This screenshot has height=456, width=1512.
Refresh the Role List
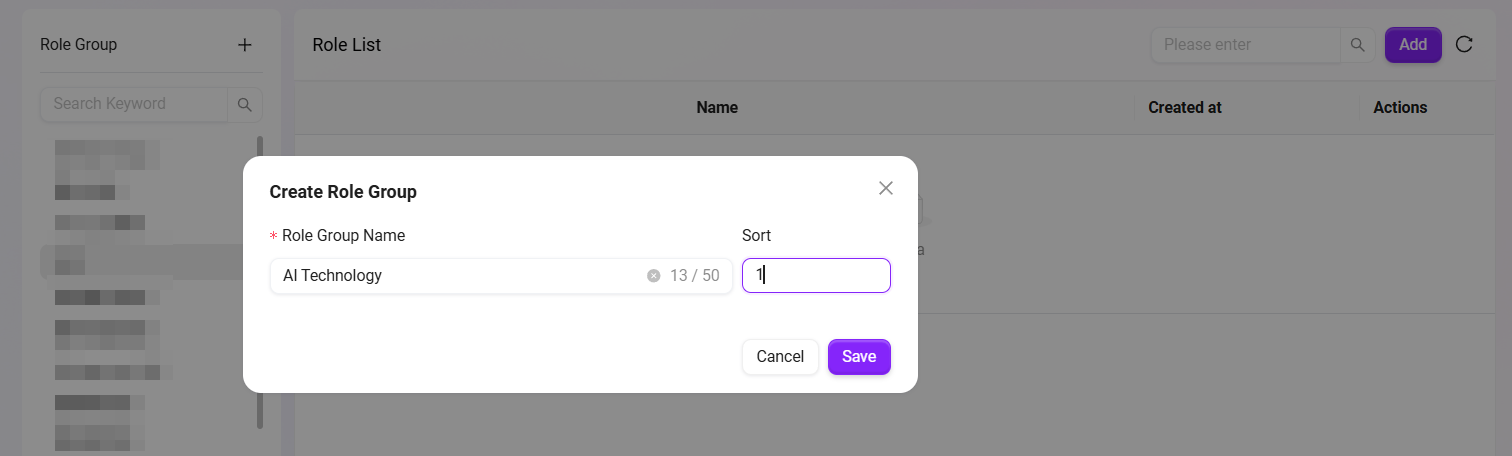click(1464, 44)
